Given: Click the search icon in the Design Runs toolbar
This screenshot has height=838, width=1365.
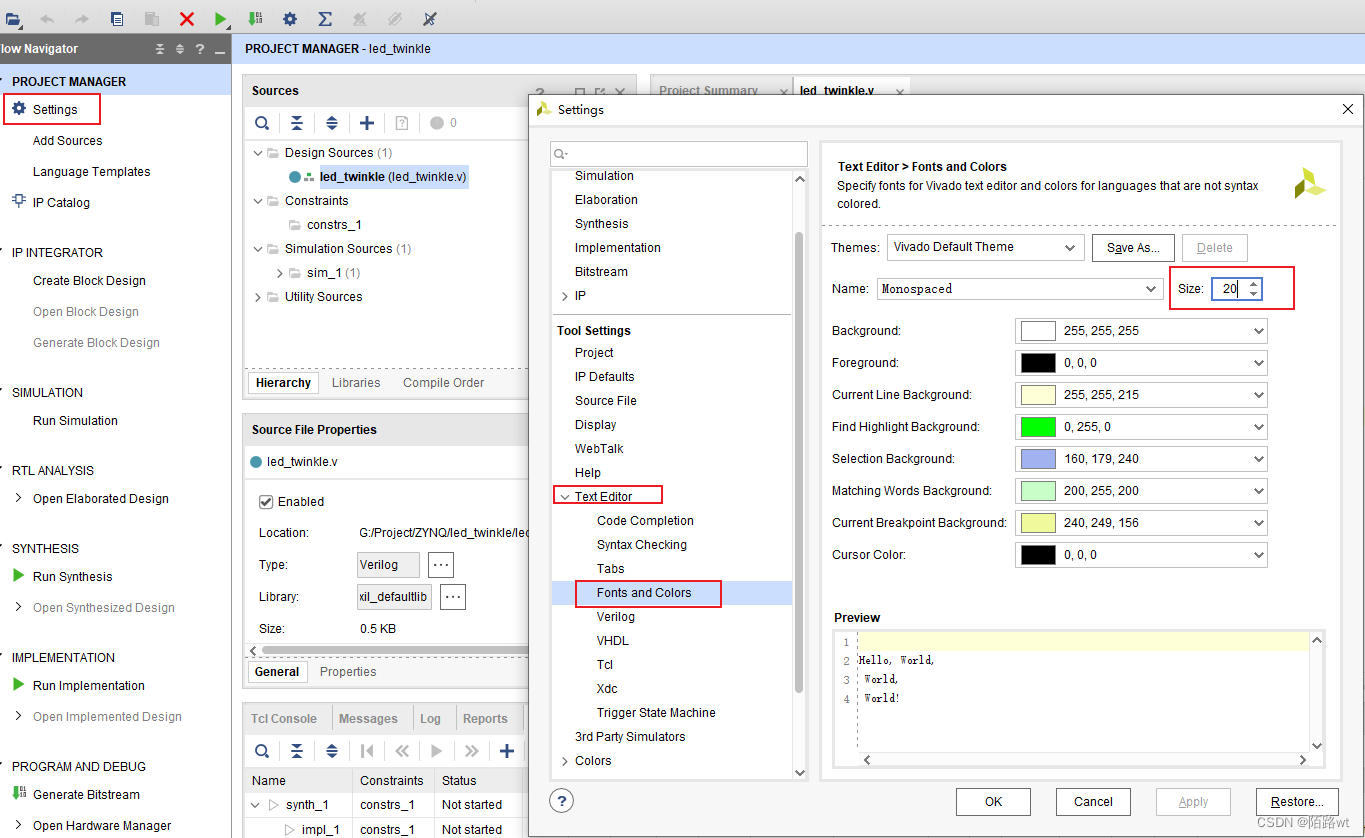Looking at the screenshot, I should 262,751.
